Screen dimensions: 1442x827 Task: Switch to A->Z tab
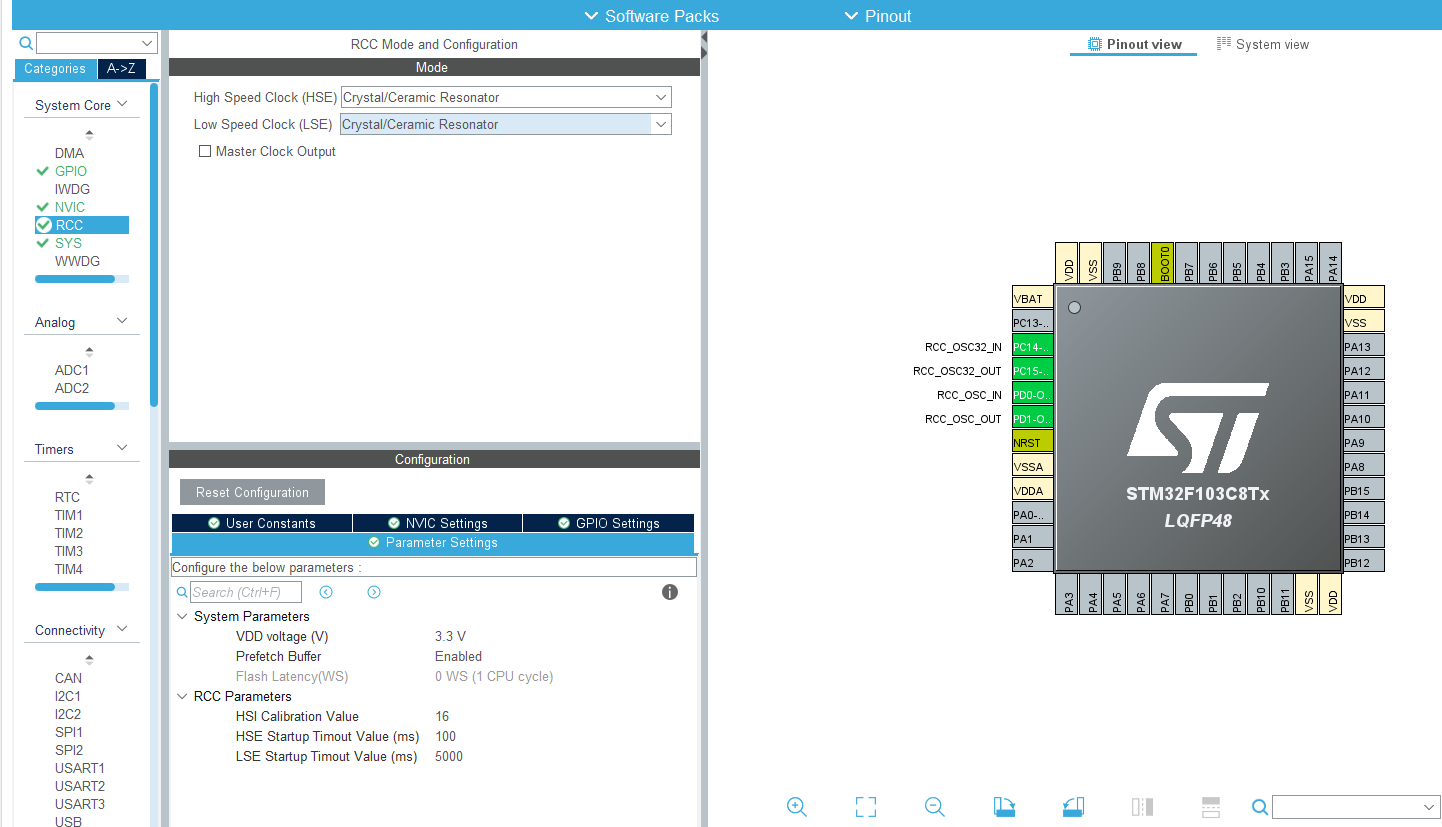coord(121,69)
